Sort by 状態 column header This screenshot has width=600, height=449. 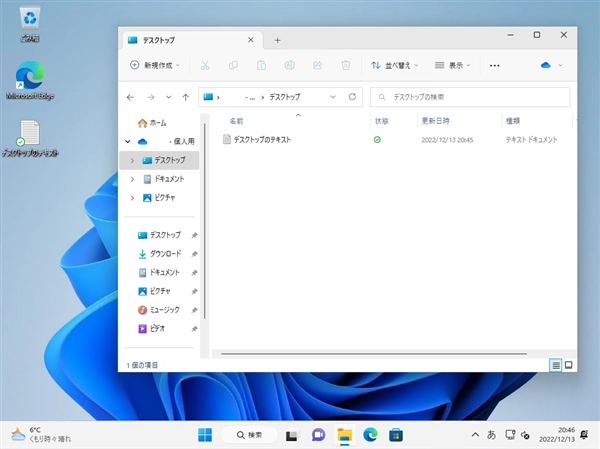[x=382, y=121]
